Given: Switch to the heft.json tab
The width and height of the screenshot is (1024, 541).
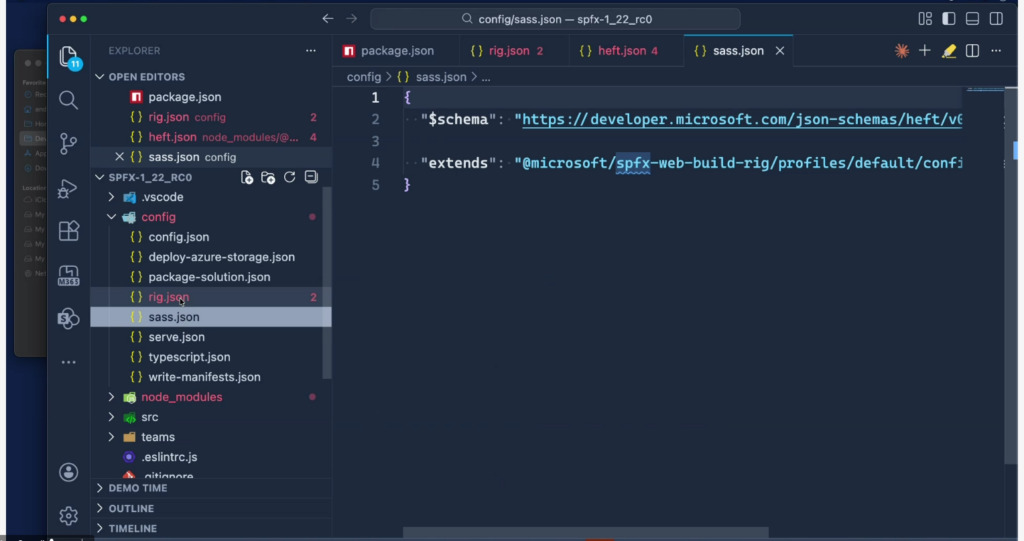Looking at the screenshot, I should coord(621,51).
